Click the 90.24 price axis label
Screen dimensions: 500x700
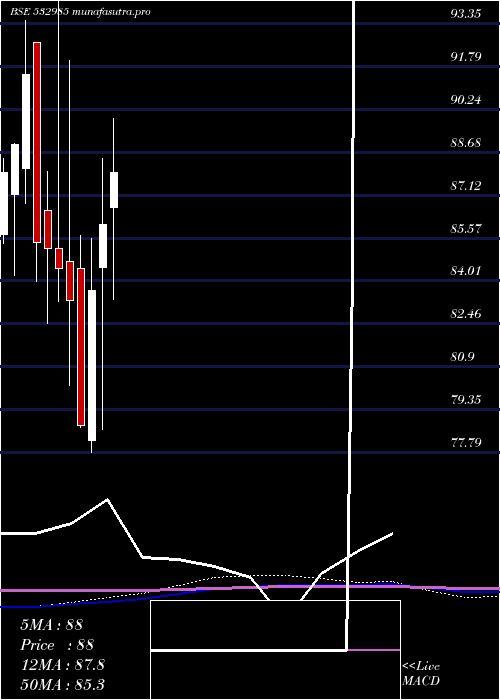(x=465, y=100)
